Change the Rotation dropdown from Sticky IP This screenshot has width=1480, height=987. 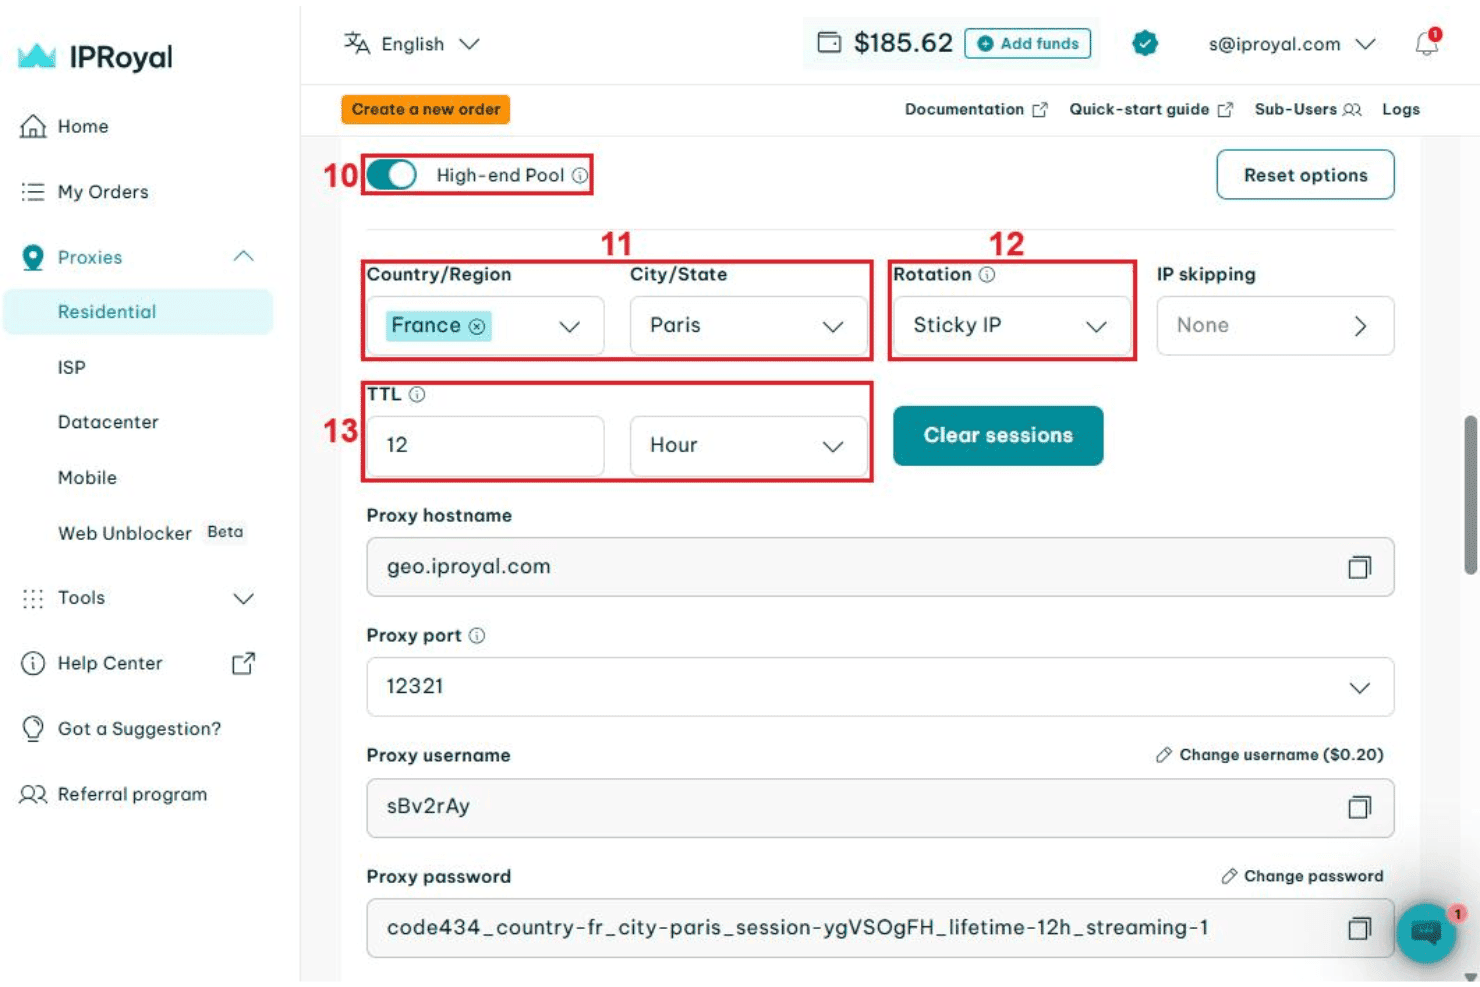[x=1012, y=326]
